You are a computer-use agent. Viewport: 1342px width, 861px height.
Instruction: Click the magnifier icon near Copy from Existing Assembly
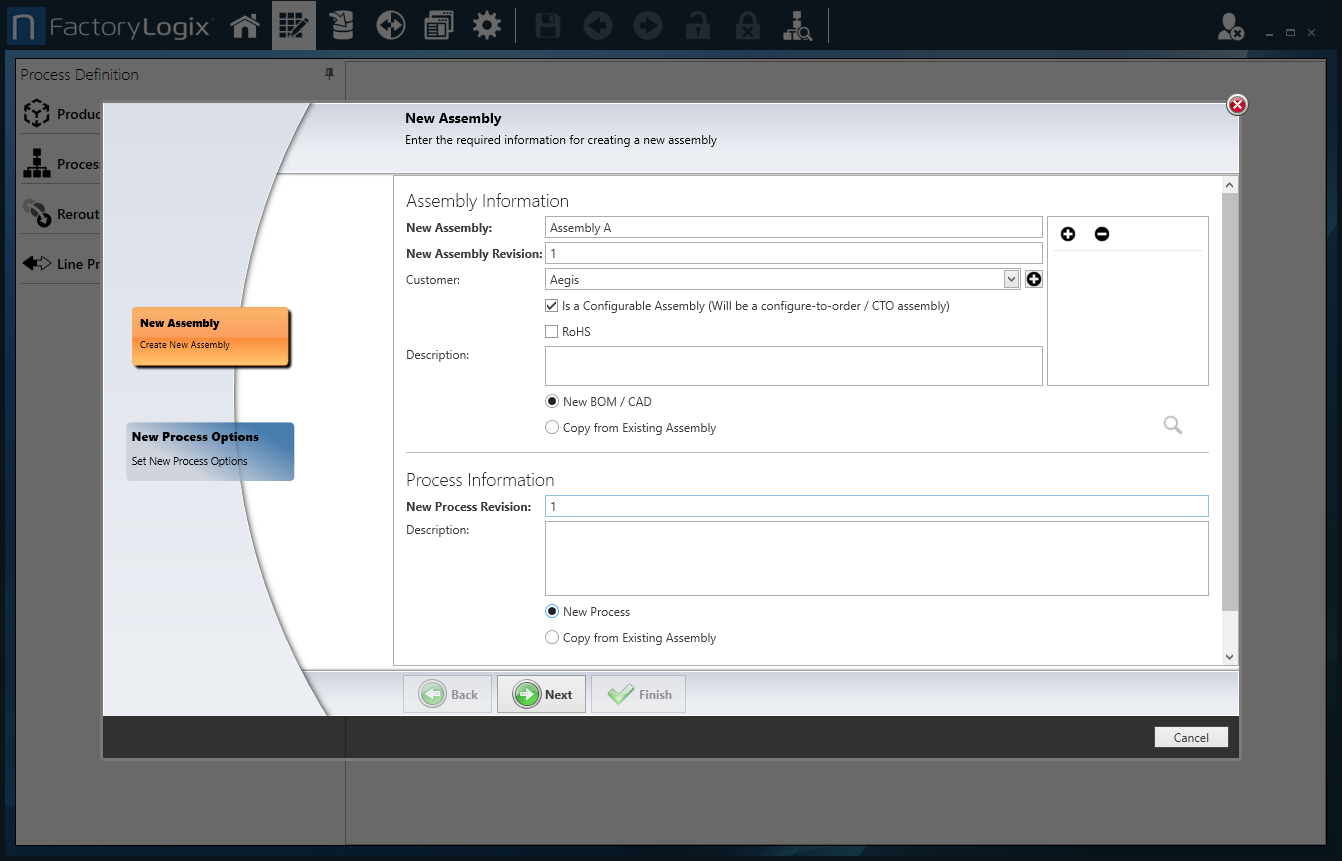tap(1172, 425)
